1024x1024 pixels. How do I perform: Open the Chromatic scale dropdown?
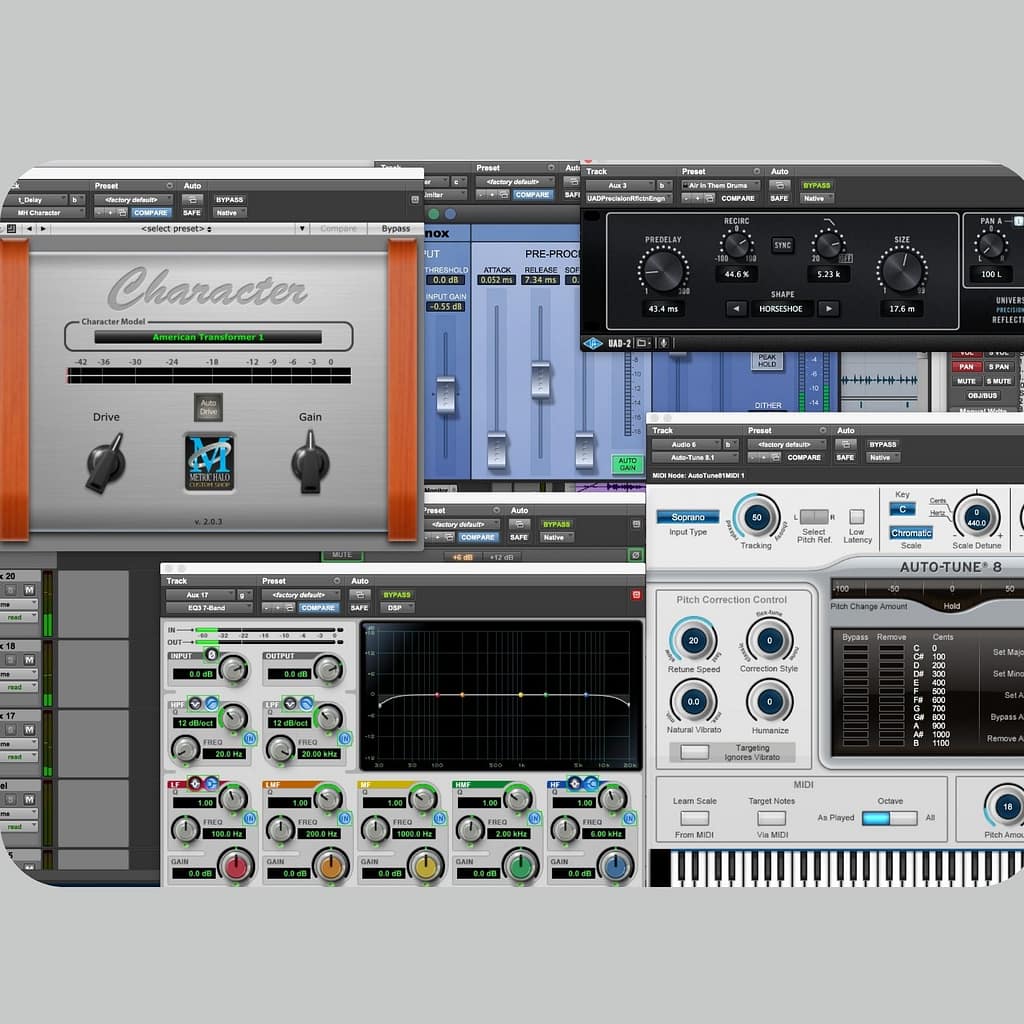911,533
